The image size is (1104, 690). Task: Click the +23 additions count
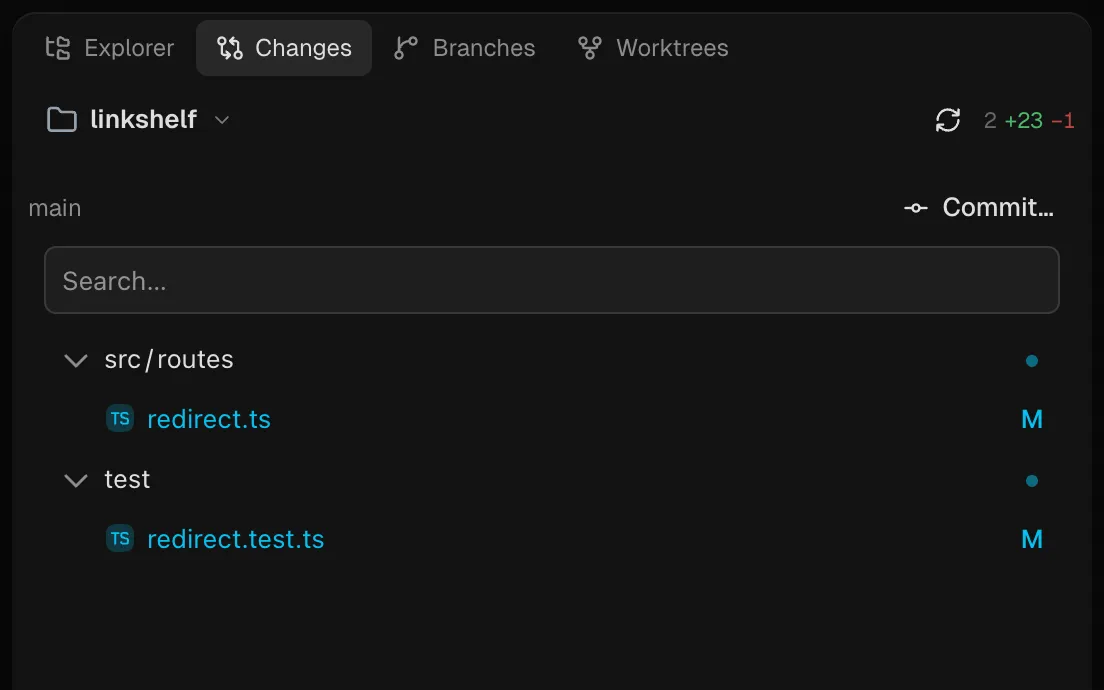[1024, 120]
